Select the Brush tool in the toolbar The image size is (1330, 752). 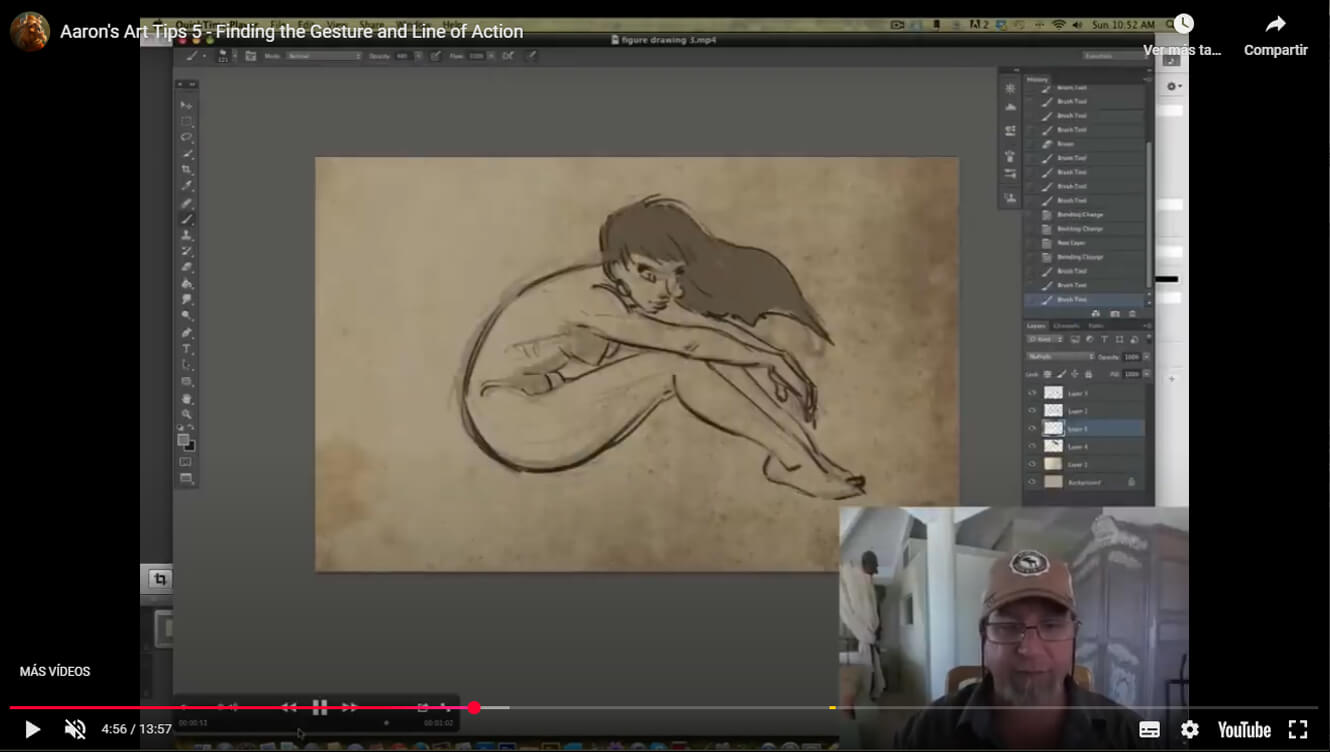[187, 218]
